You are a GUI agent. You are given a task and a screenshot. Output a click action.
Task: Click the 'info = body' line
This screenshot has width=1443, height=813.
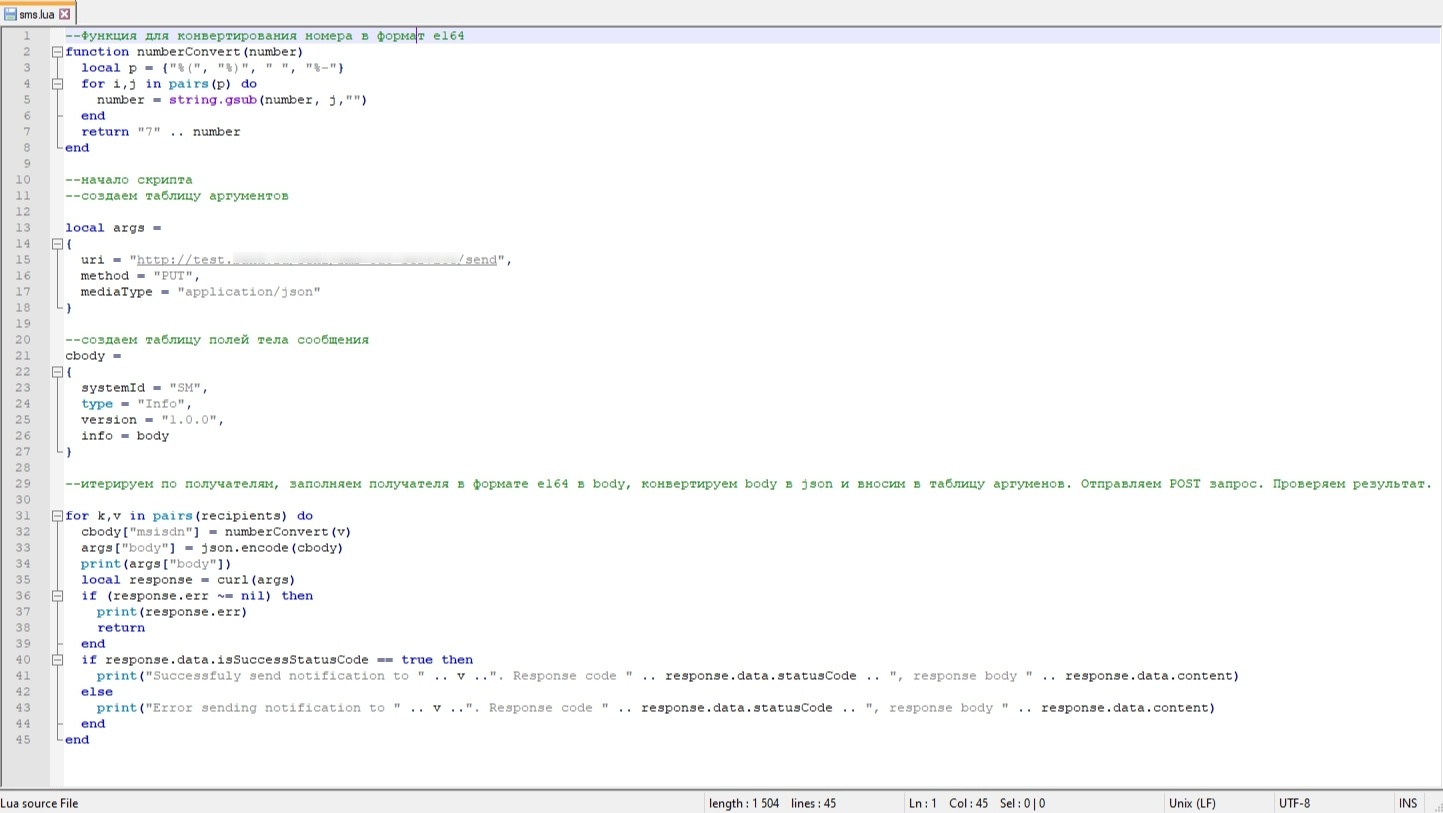[125, 436]
